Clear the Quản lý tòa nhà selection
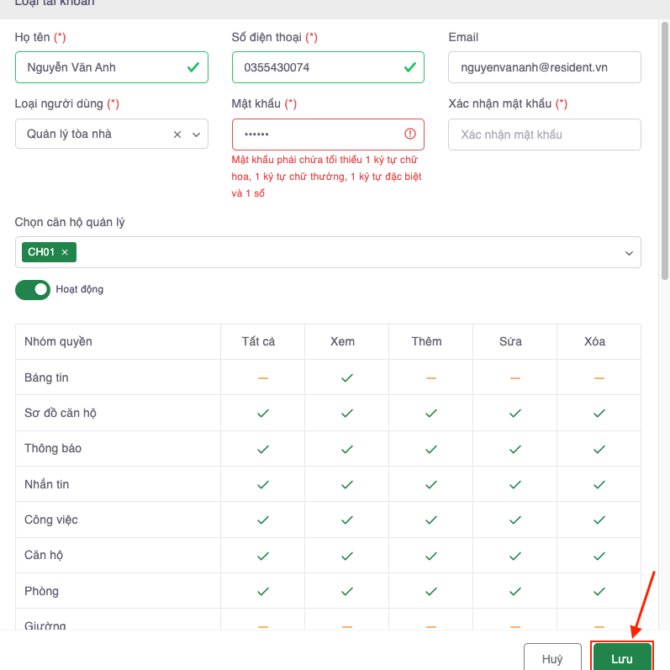 pyautogui.click(x=177, y=134)
